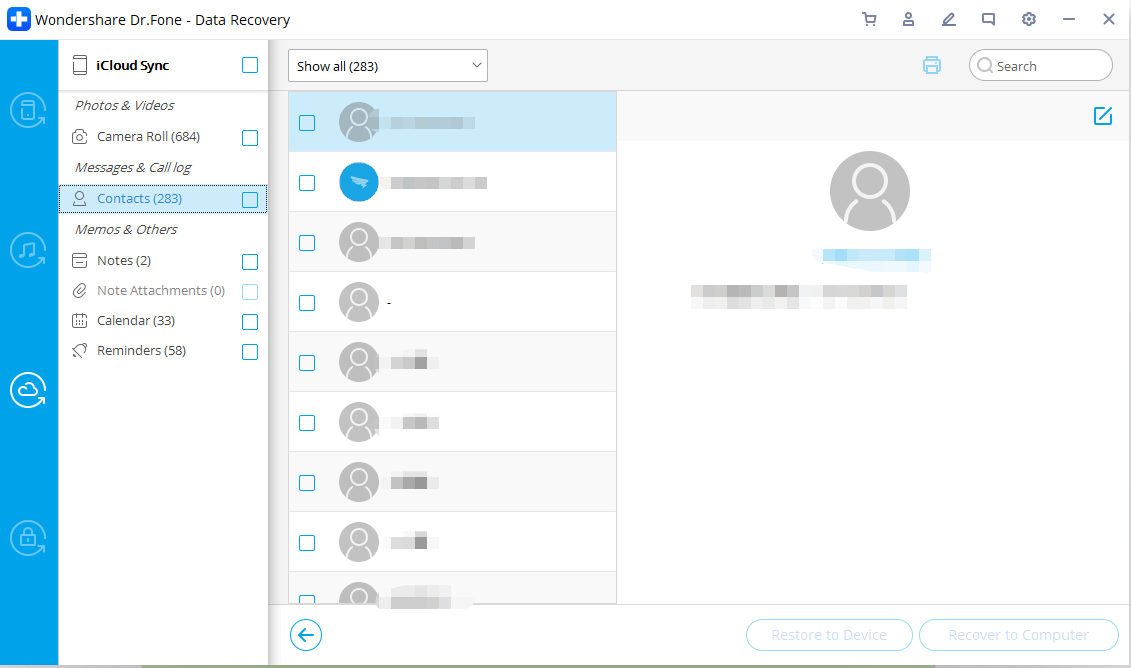This screenshot has height=668, width=1131.
Task: Open the user account icon
Action: (909, 19)
